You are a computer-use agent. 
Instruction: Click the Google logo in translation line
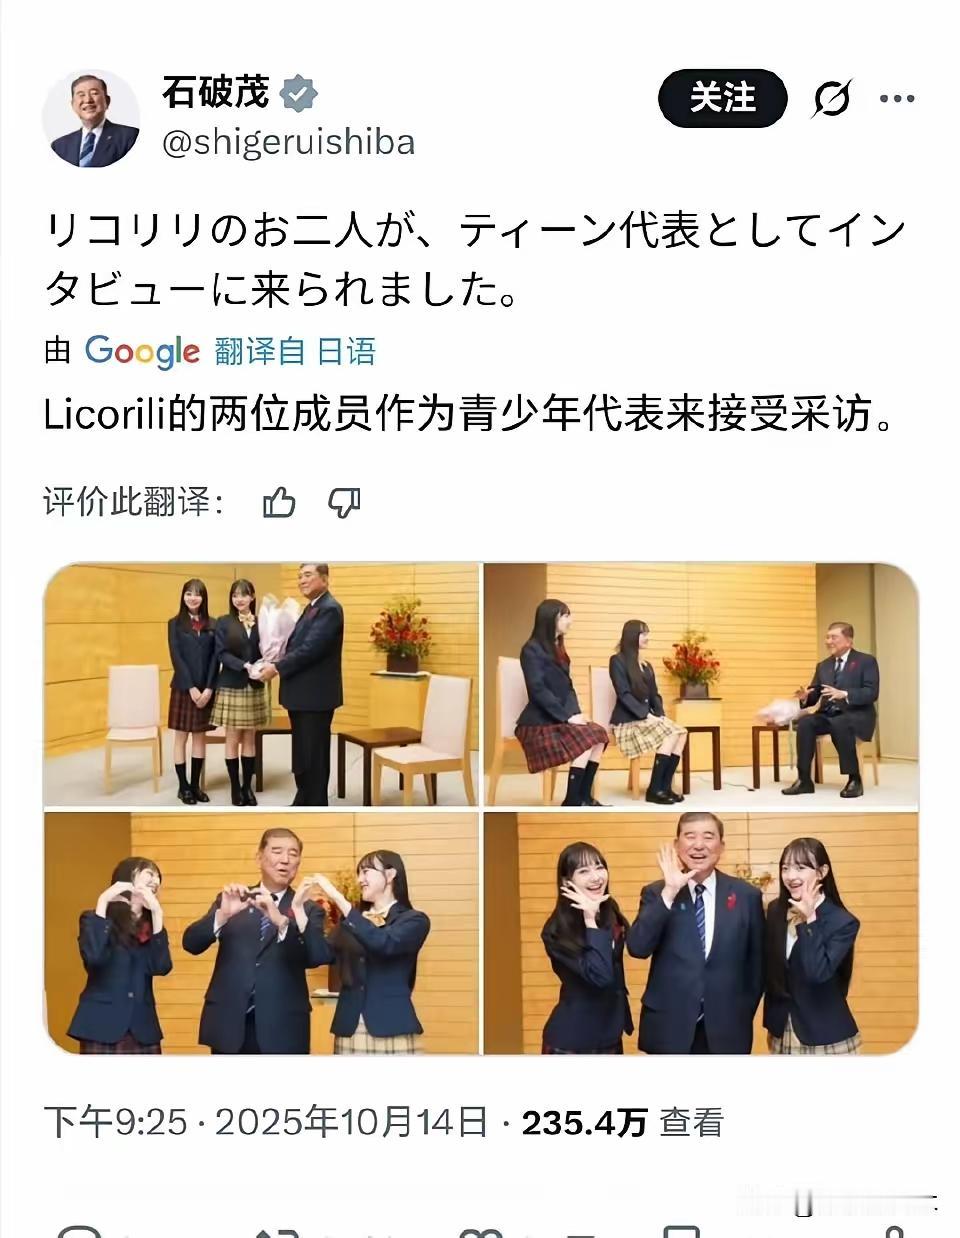142,351
